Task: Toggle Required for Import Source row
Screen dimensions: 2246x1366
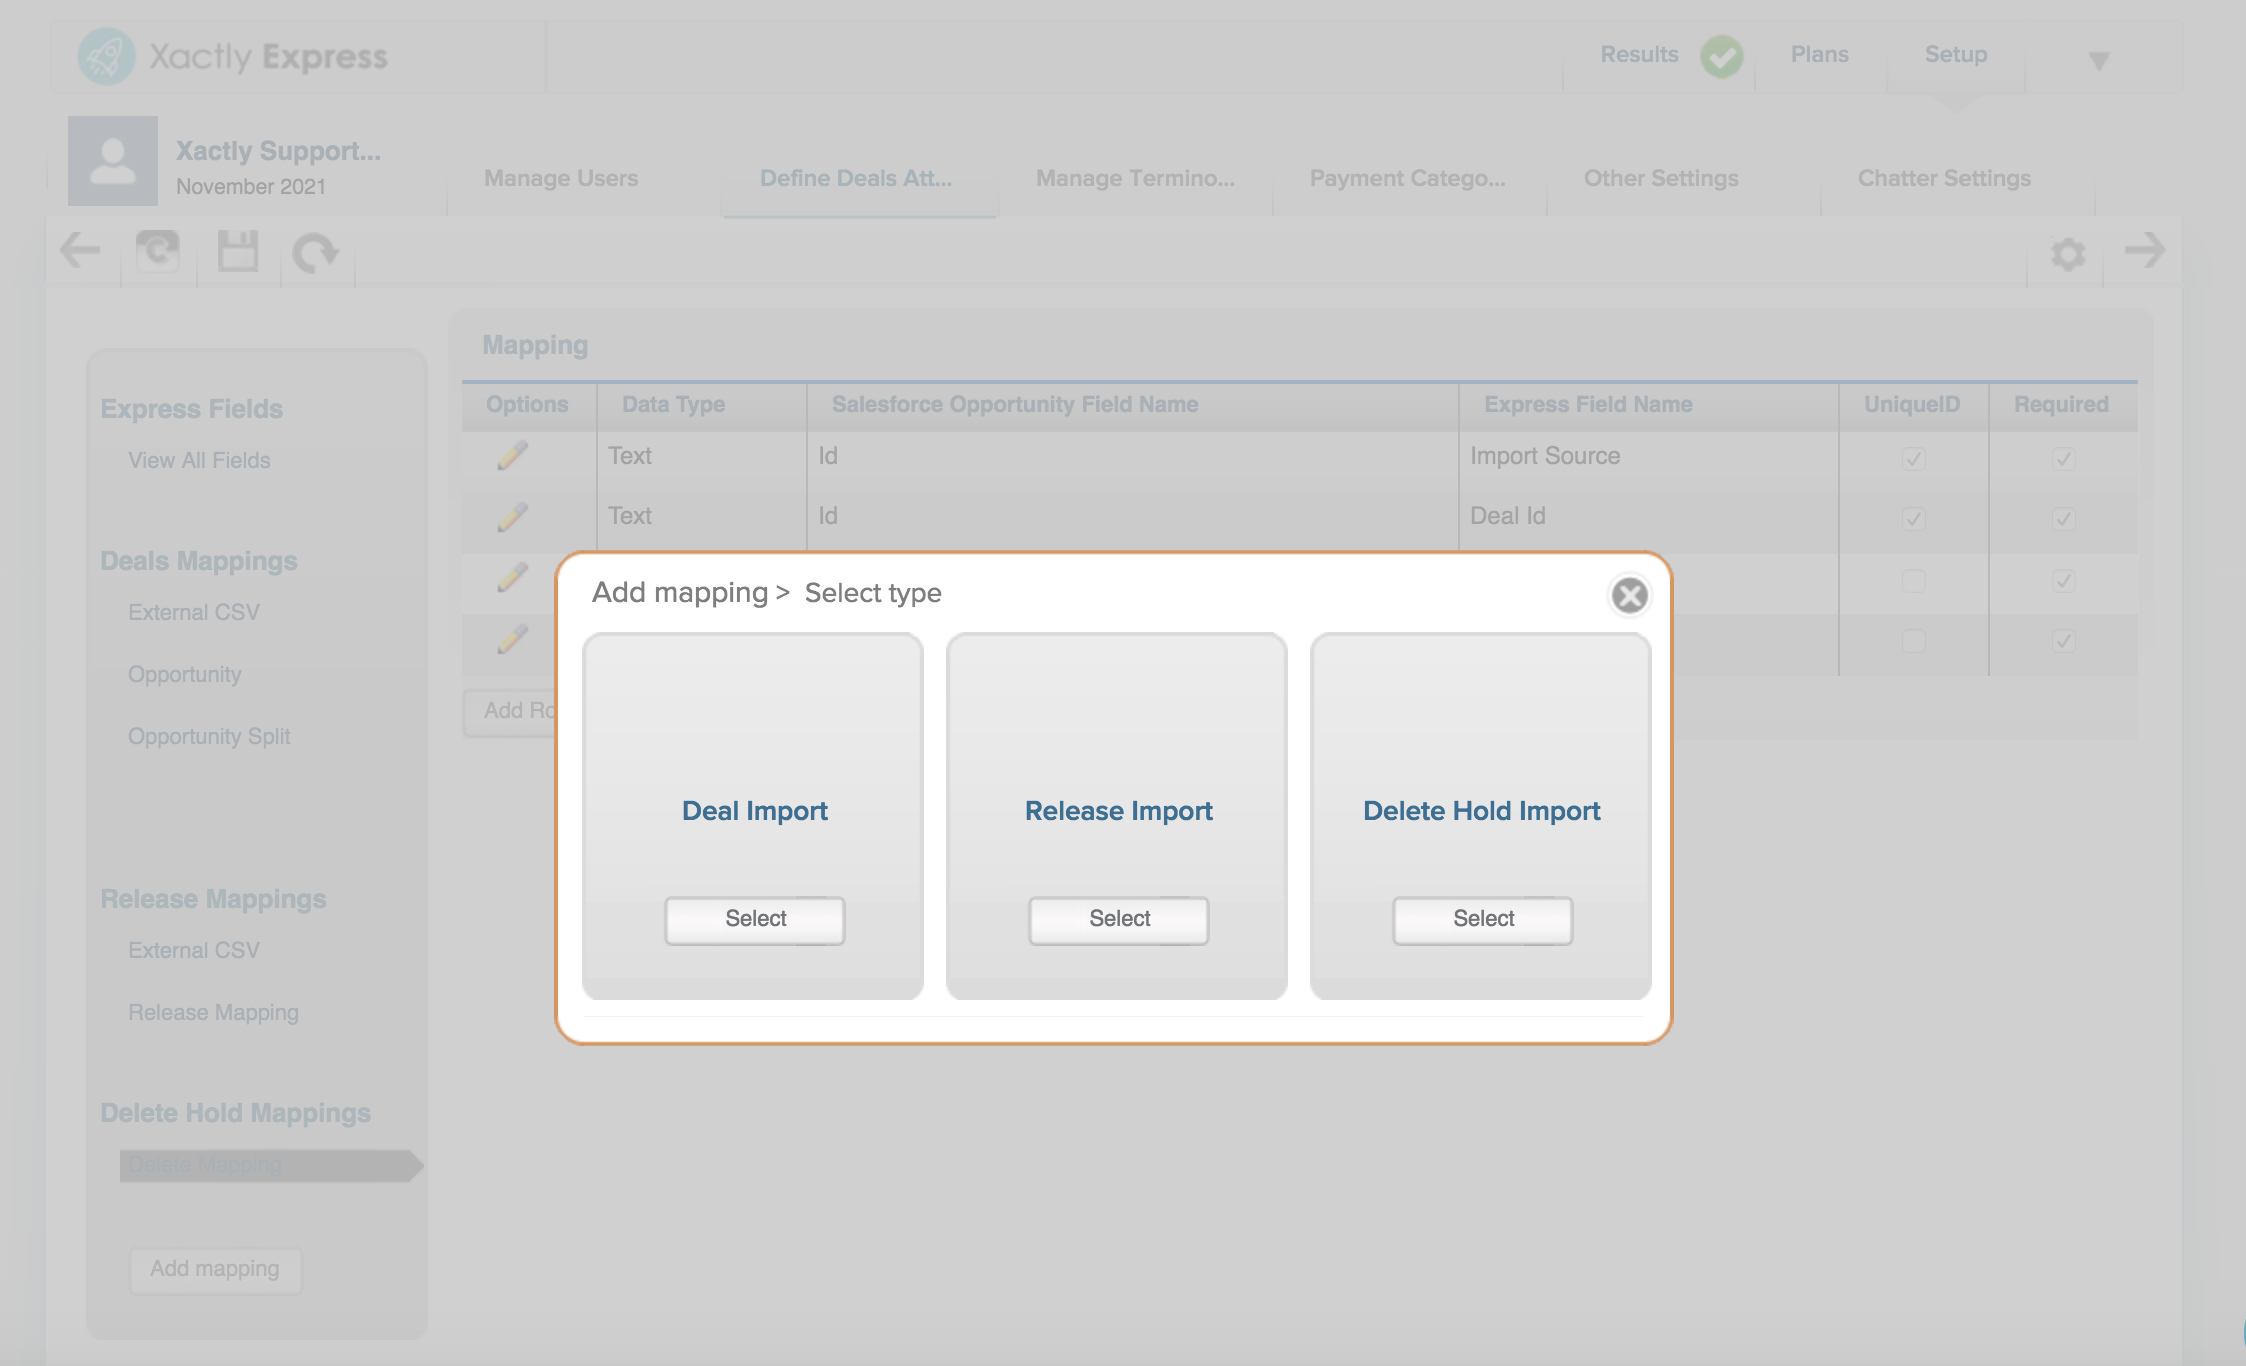Action: coord(2063,459)
